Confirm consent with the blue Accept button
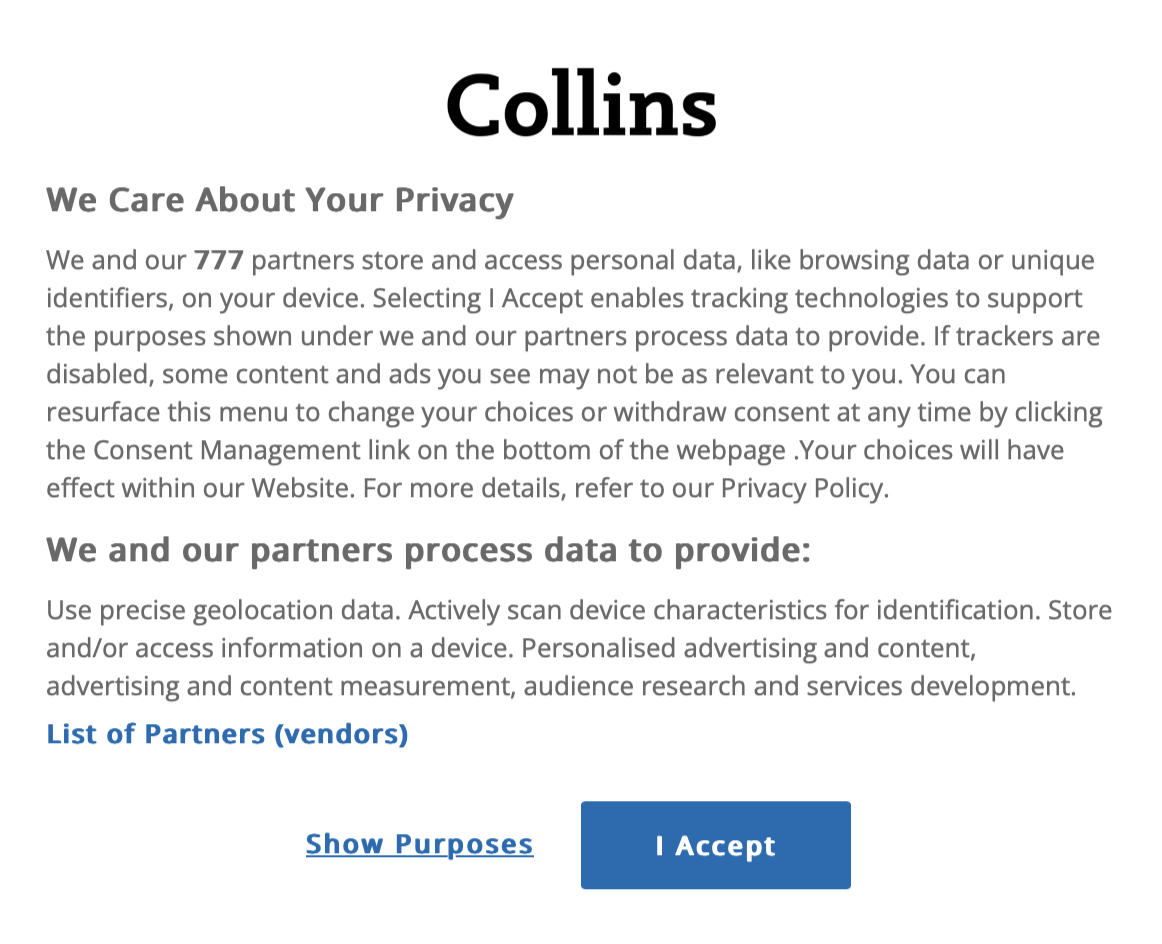The height and width of the screenshot is (944, 1162). [x=715, y=845]
